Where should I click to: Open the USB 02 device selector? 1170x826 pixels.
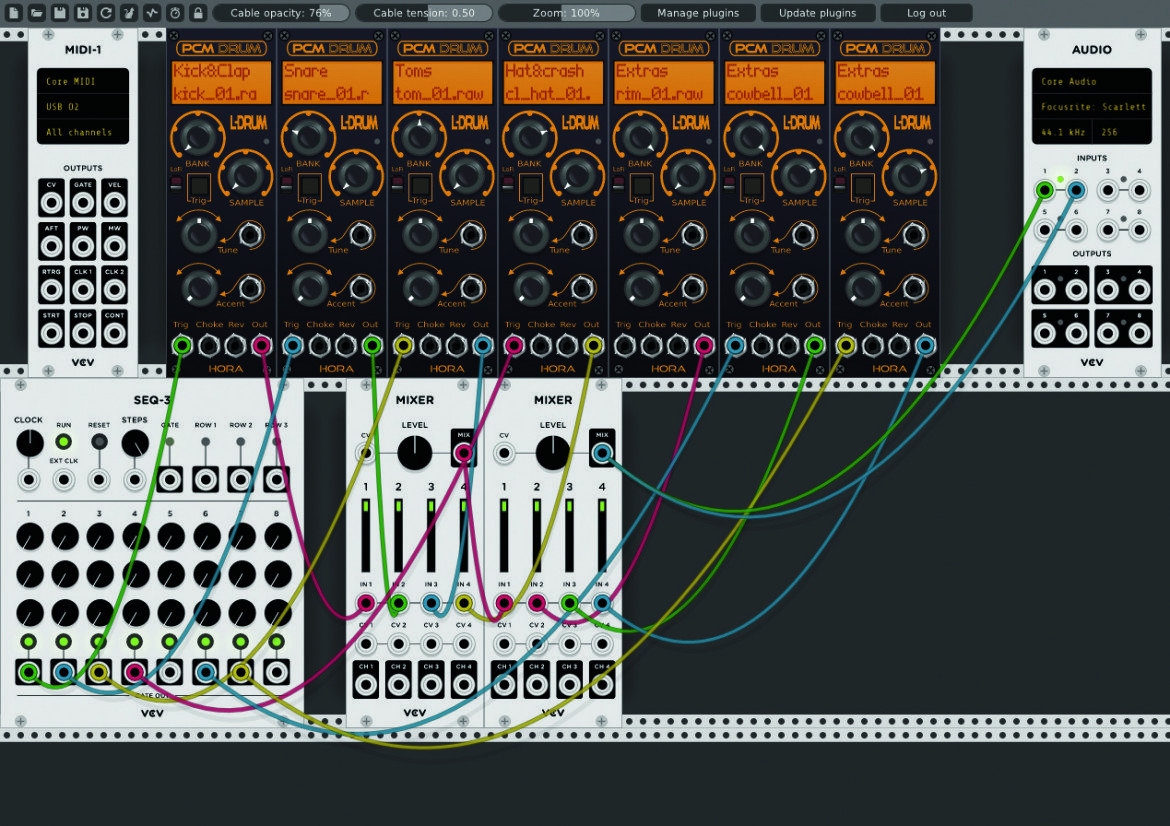pyautogui.click(x=83, y=107)
